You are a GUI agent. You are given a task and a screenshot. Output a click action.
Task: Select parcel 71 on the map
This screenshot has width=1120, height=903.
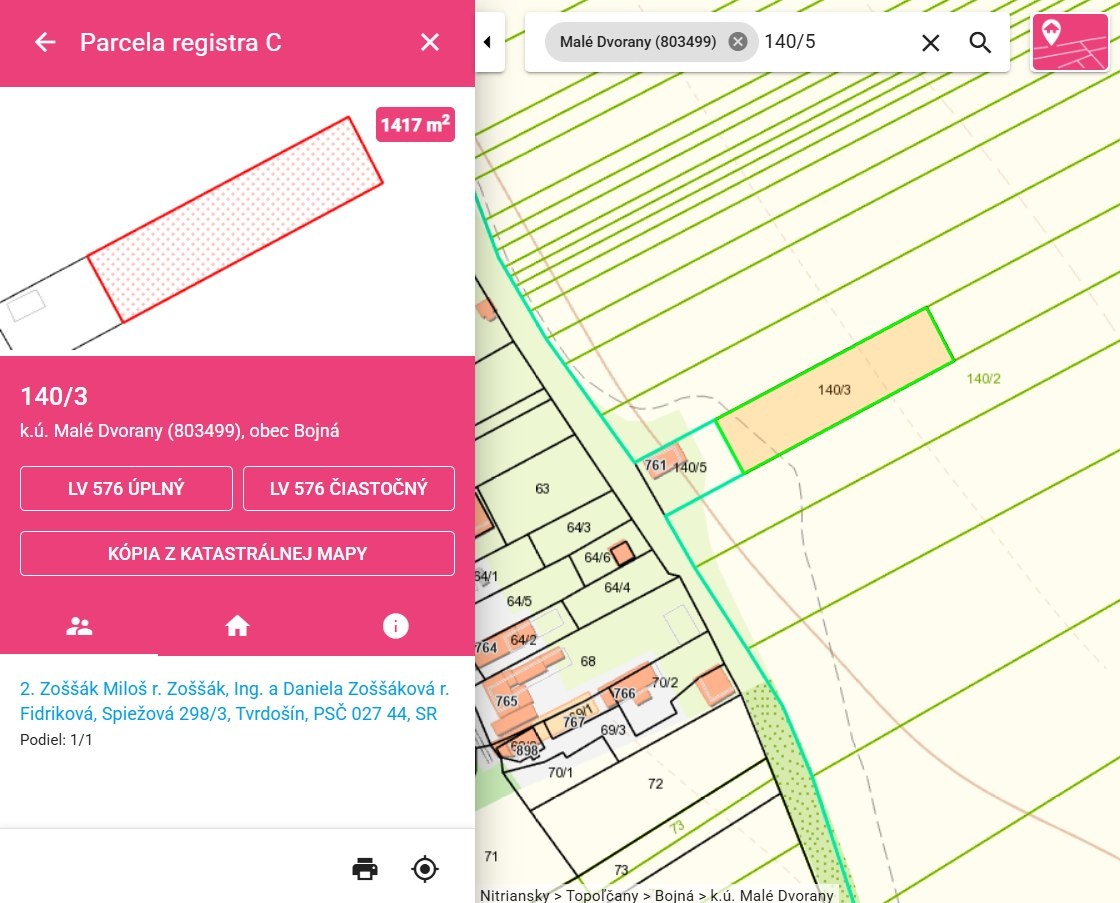[491, 857]
